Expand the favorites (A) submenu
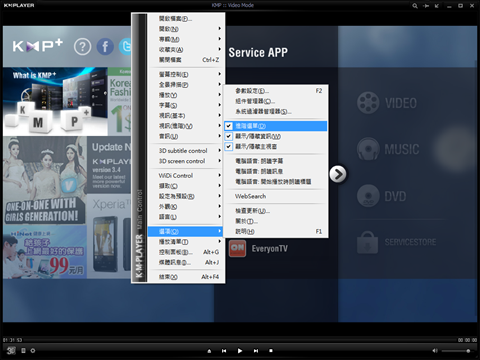Image resolution: width=480 pixels, height=360 pixels. [185, 50]
